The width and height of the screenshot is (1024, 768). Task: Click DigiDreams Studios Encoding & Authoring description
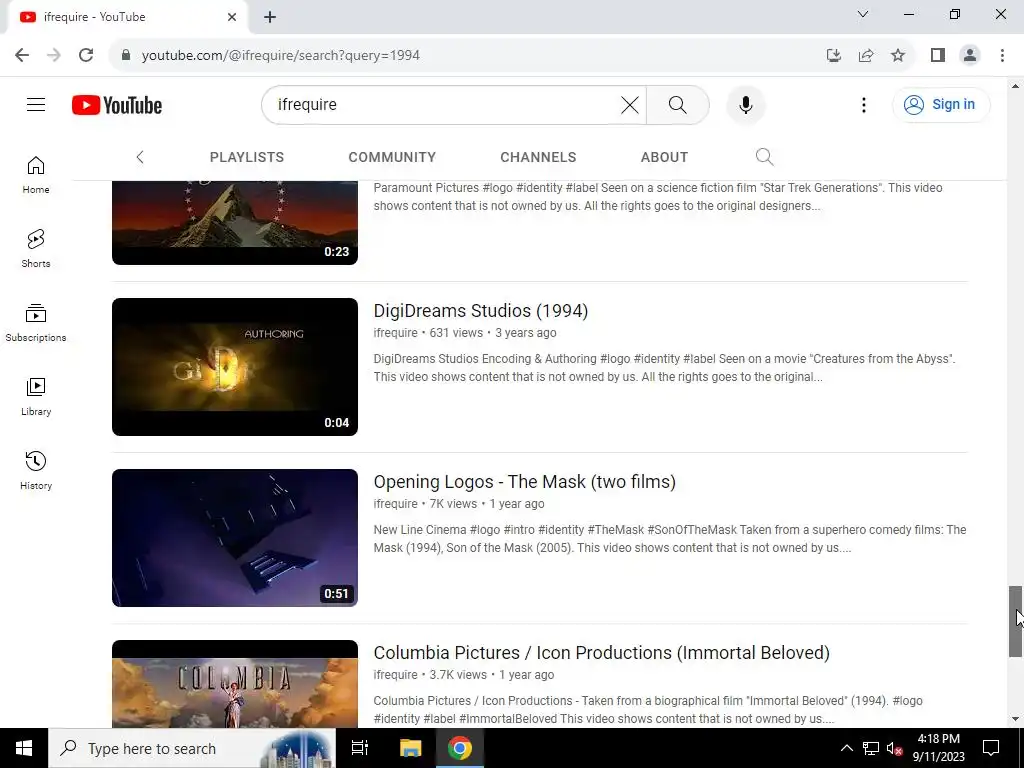coord(664,368)
